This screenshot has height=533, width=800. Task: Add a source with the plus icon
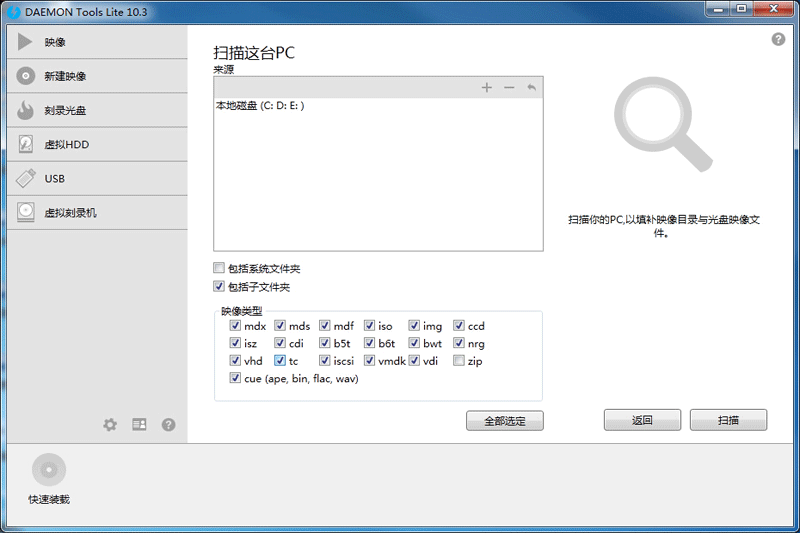[x=487, y=88]
